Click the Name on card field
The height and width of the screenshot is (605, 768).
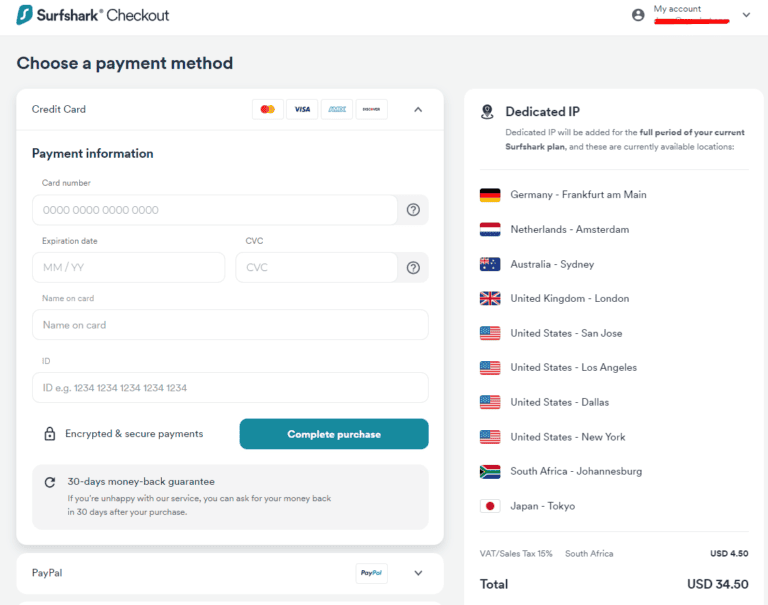pyautogui.click(x=230, y=325)
